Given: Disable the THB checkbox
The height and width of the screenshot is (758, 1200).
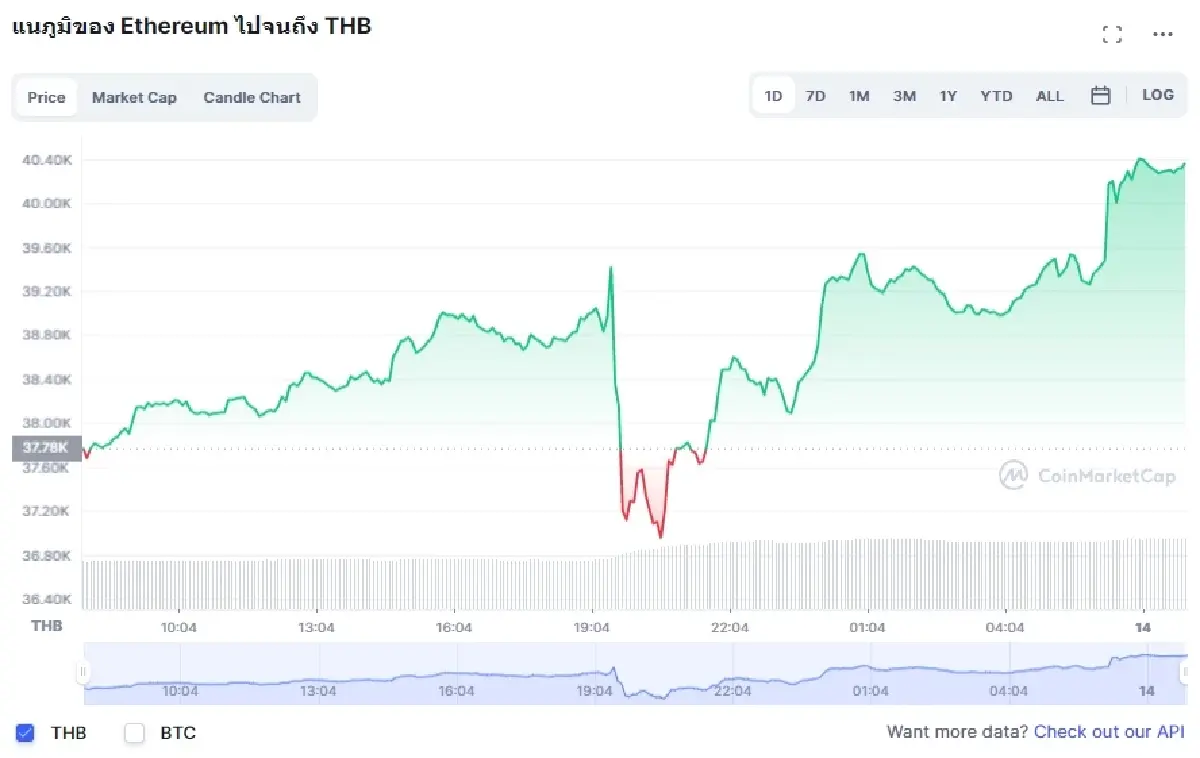Looking at the screenshot, I should [x=25, y=733].
